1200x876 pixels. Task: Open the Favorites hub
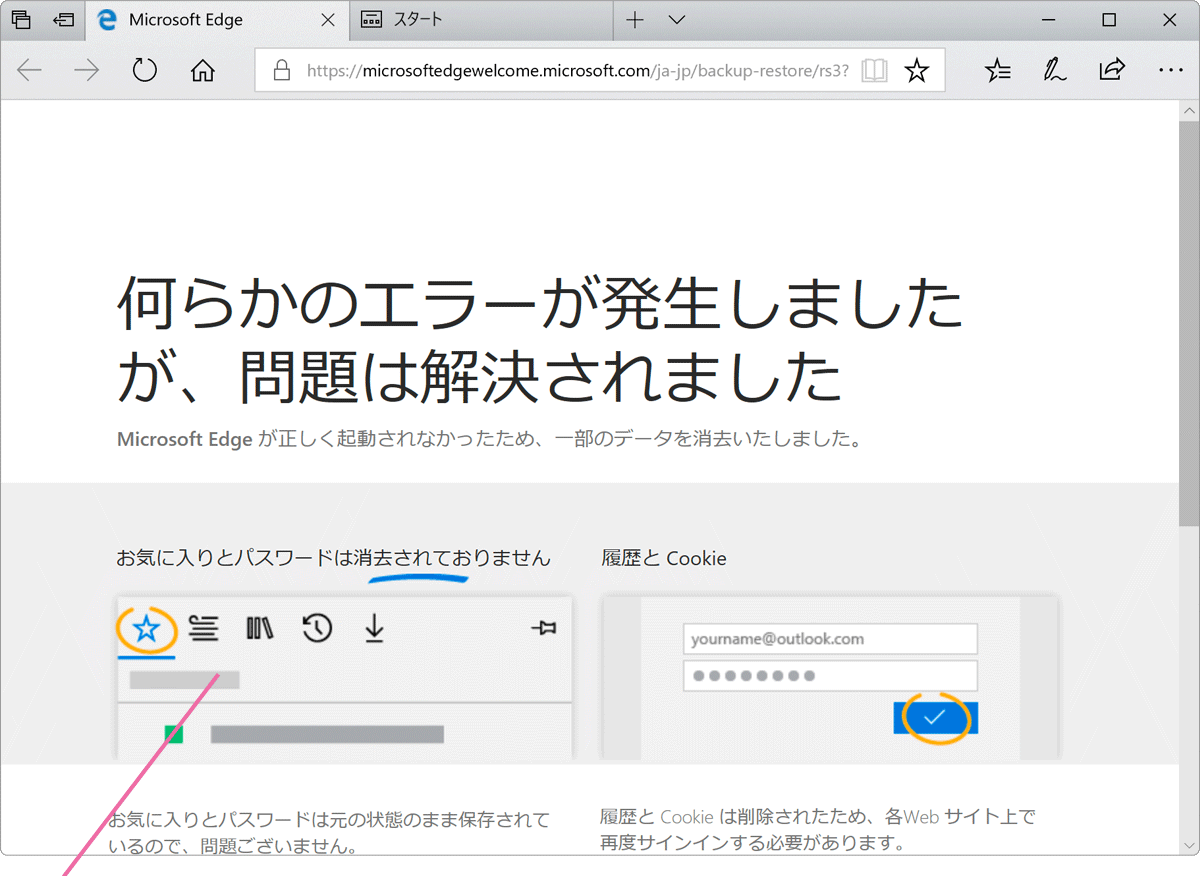[x=997, y=70]
